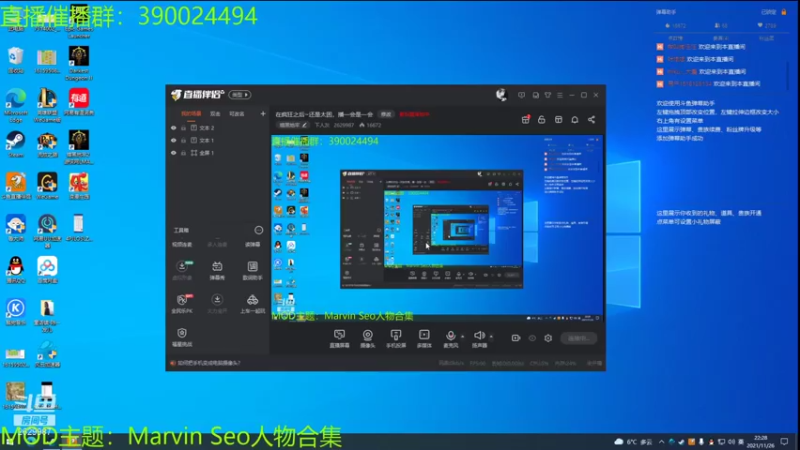
Task: Open the data assistant tool icon
Action: tap(253, 270)
